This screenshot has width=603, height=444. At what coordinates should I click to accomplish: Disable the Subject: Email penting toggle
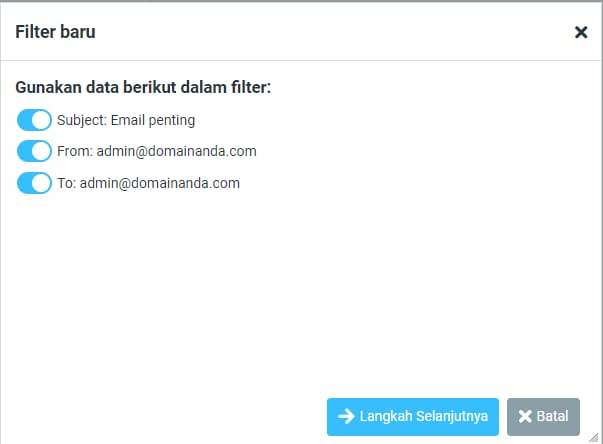pos(34,120)
